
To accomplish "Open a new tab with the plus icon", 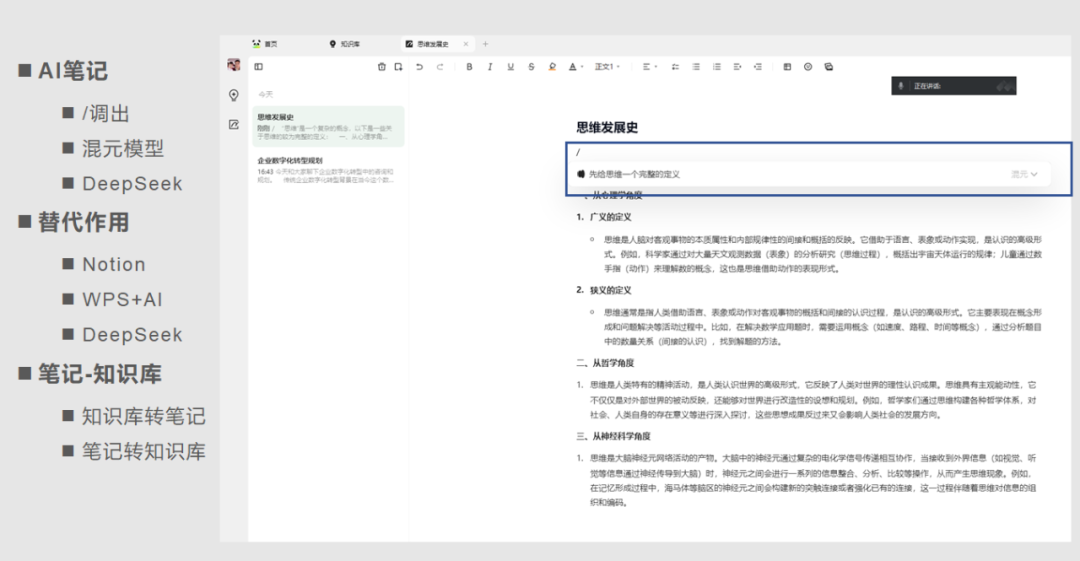I will click(485, 44).
